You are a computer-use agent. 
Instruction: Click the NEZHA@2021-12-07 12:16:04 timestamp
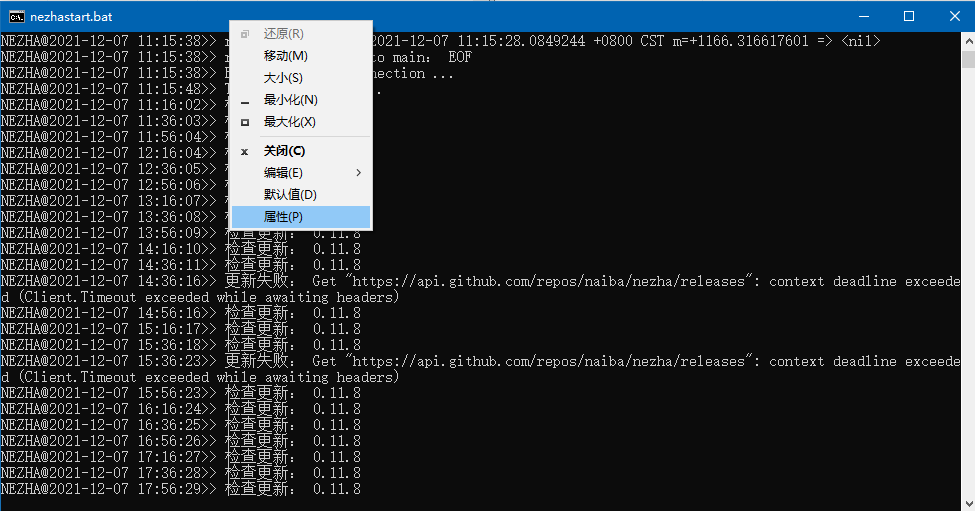(109, 153)
